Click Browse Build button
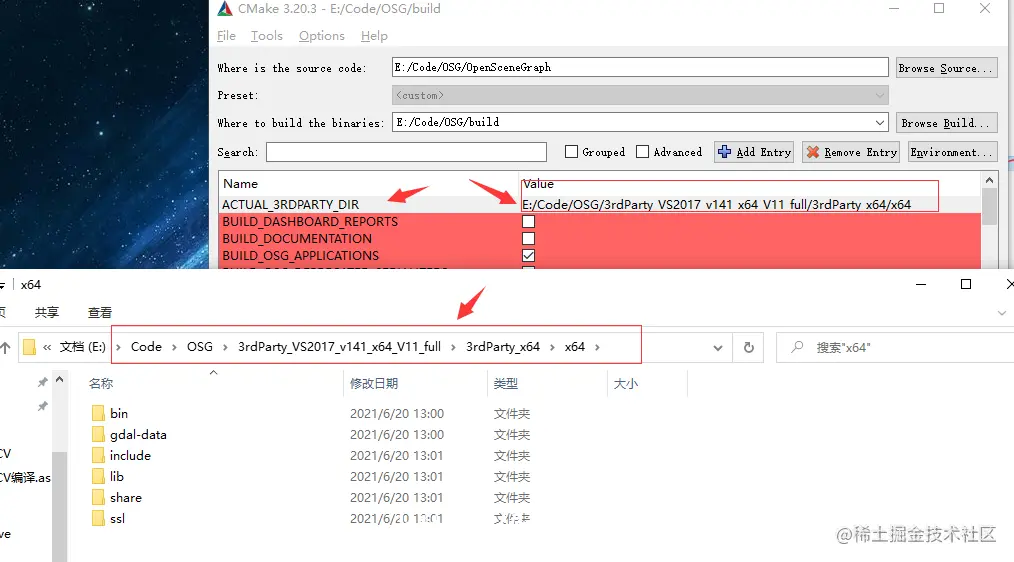1014x562 pixels. [947, 123]
